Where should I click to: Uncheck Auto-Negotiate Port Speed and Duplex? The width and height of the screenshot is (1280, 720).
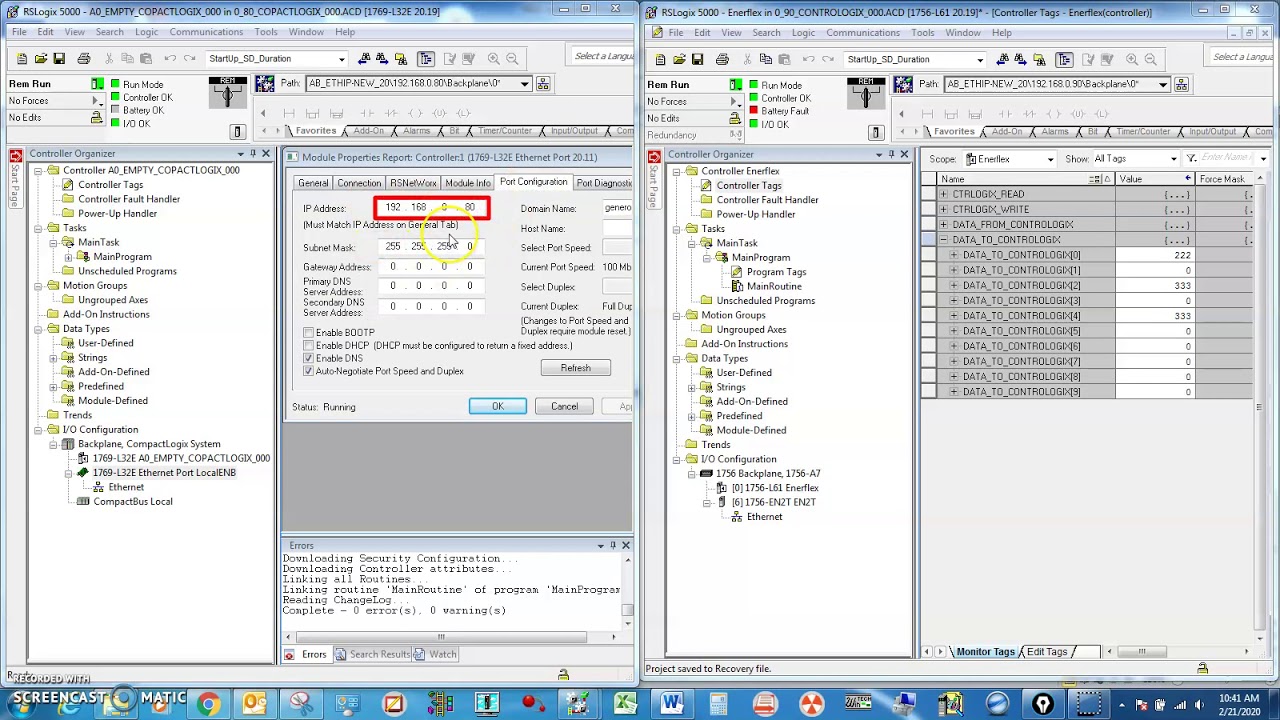pos(309,371)
